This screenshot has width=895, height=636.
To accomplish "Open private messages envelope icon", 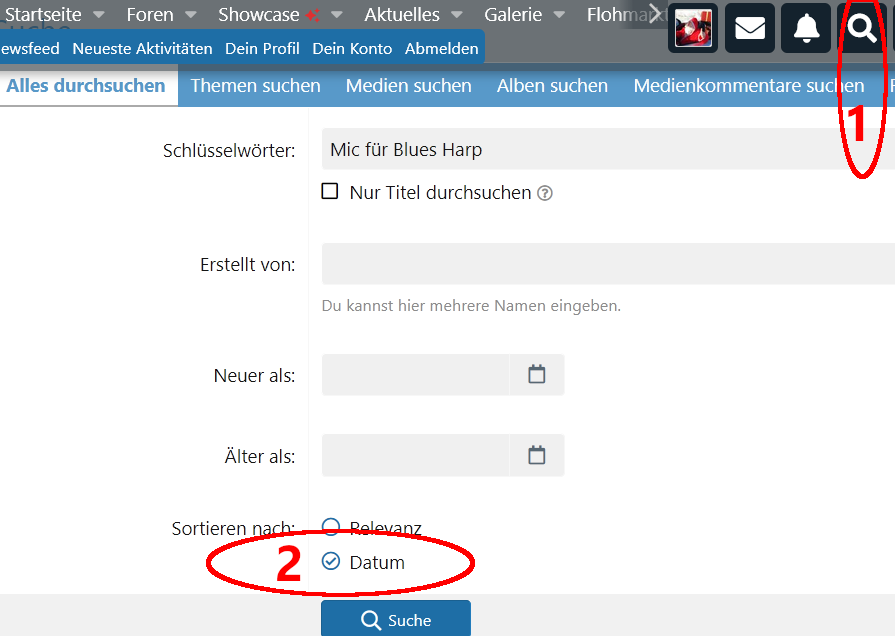I will click(x=749, y=27).
